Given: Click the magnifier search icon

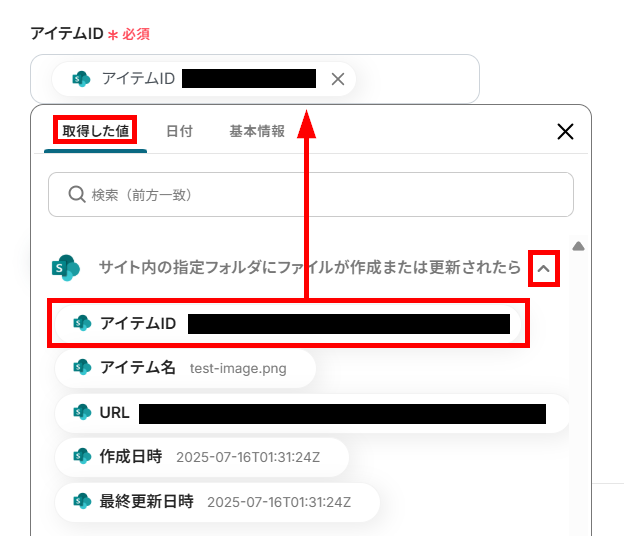Looking at the screenshot, I should 77,195.
